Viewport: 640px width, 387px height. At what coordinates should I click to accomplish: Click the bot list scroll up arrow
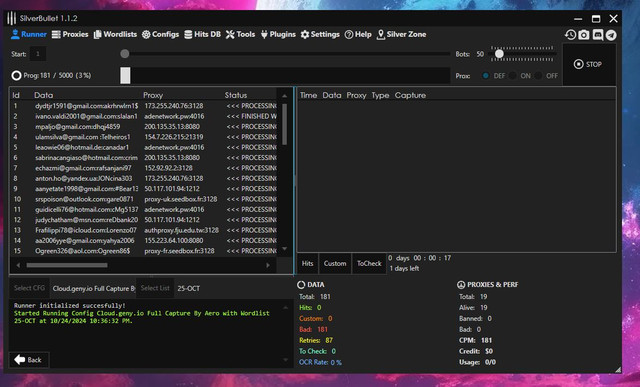[x=284, y=96]
